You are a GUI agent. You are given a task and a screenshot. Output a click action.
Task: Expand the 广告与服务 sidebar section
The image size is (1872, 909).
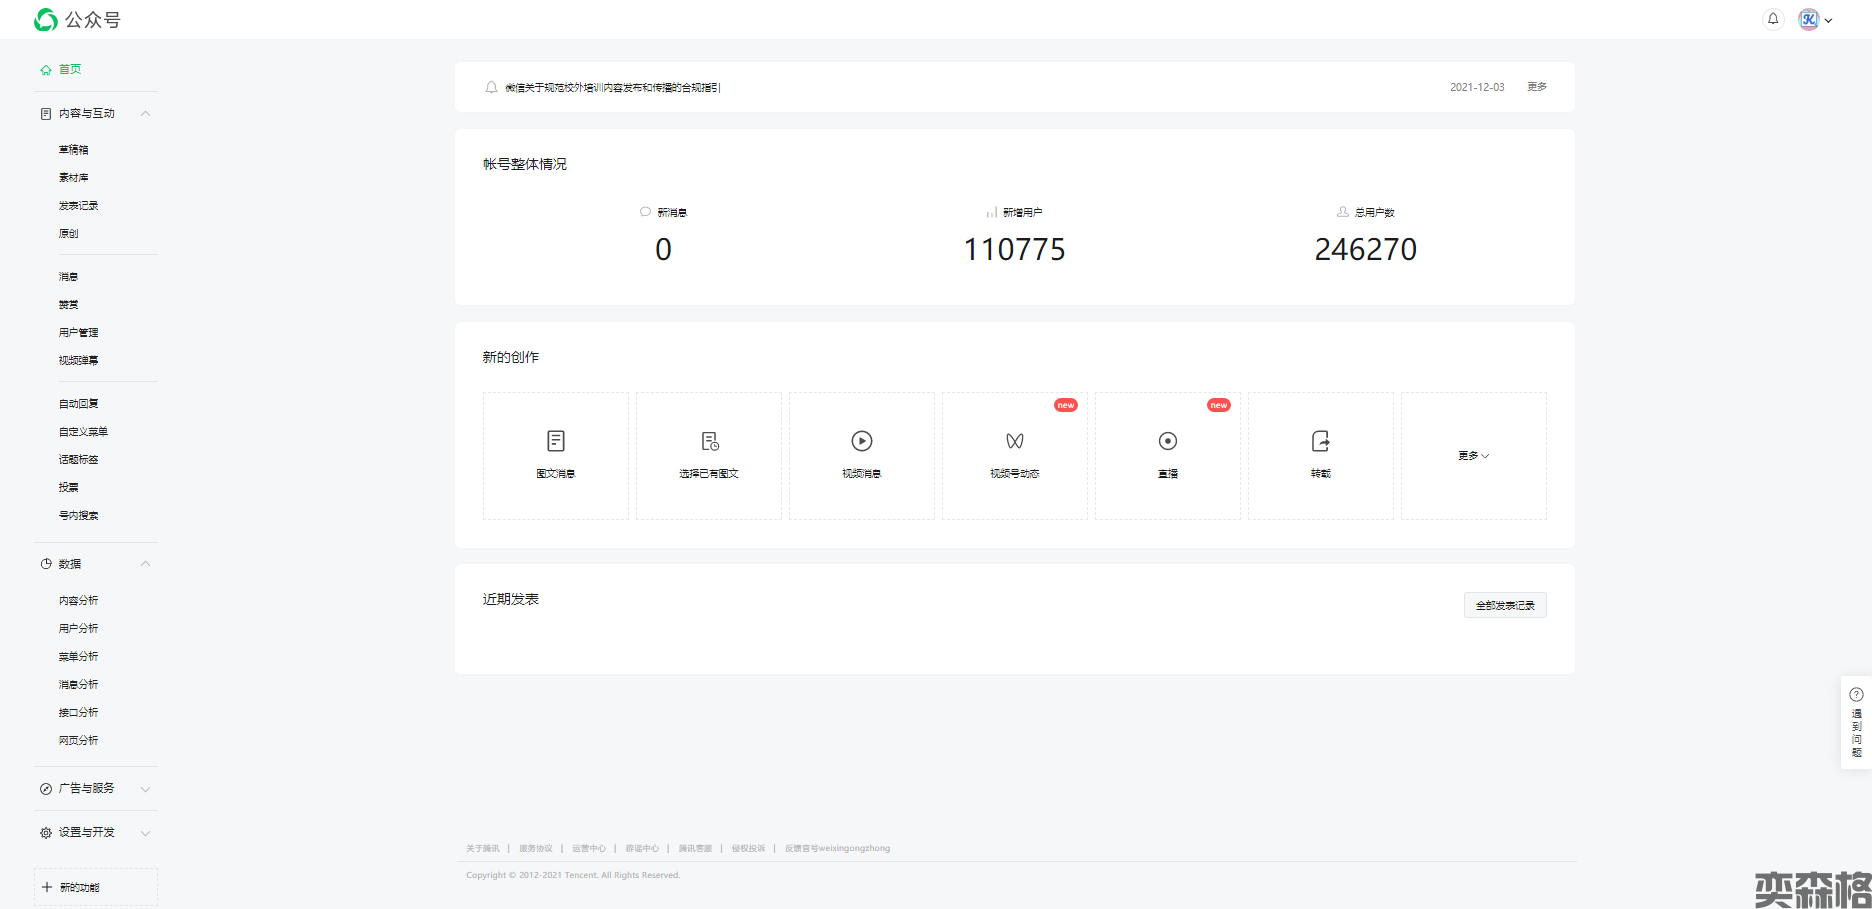tap(145, 789)
